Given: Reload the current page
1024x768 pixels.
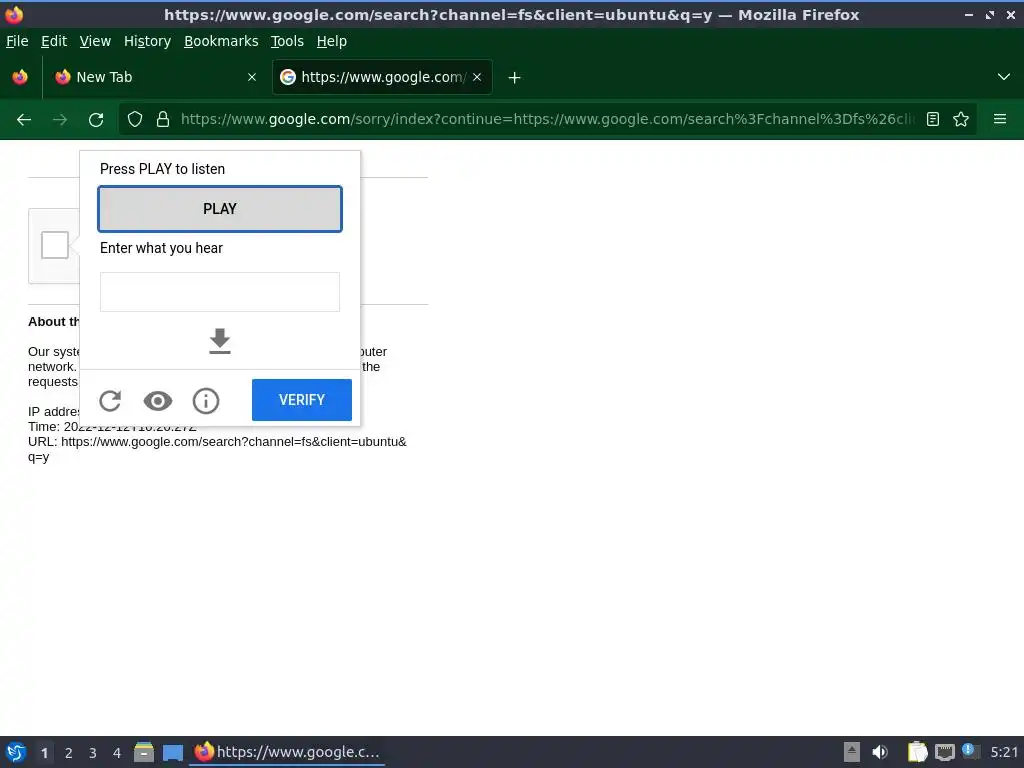Looking at the screenshot, I should pos(96,120).
